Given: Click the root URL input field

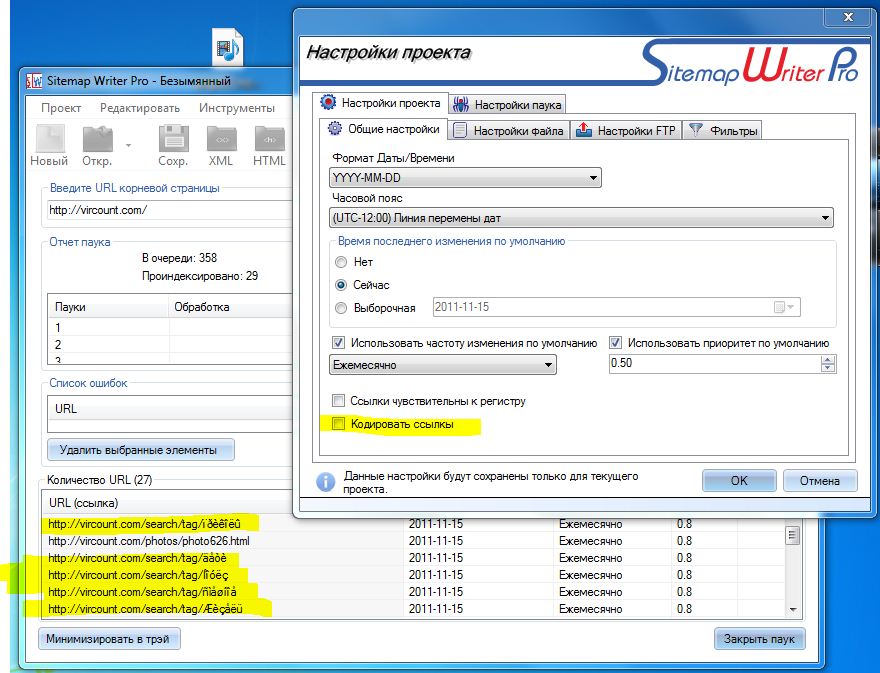Looking at the screenshot, I should [x=169, y=210].
